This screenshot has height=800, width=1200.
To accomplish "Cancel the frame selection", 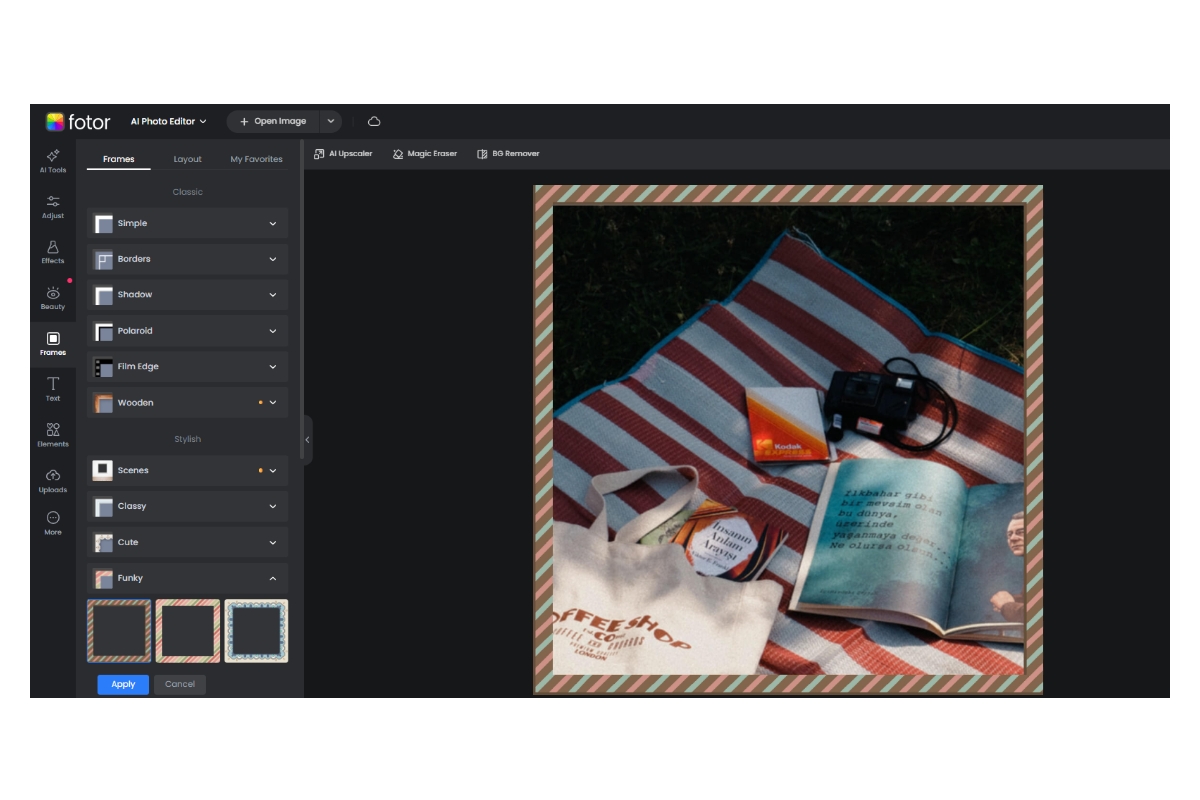I will coord(179,684).
